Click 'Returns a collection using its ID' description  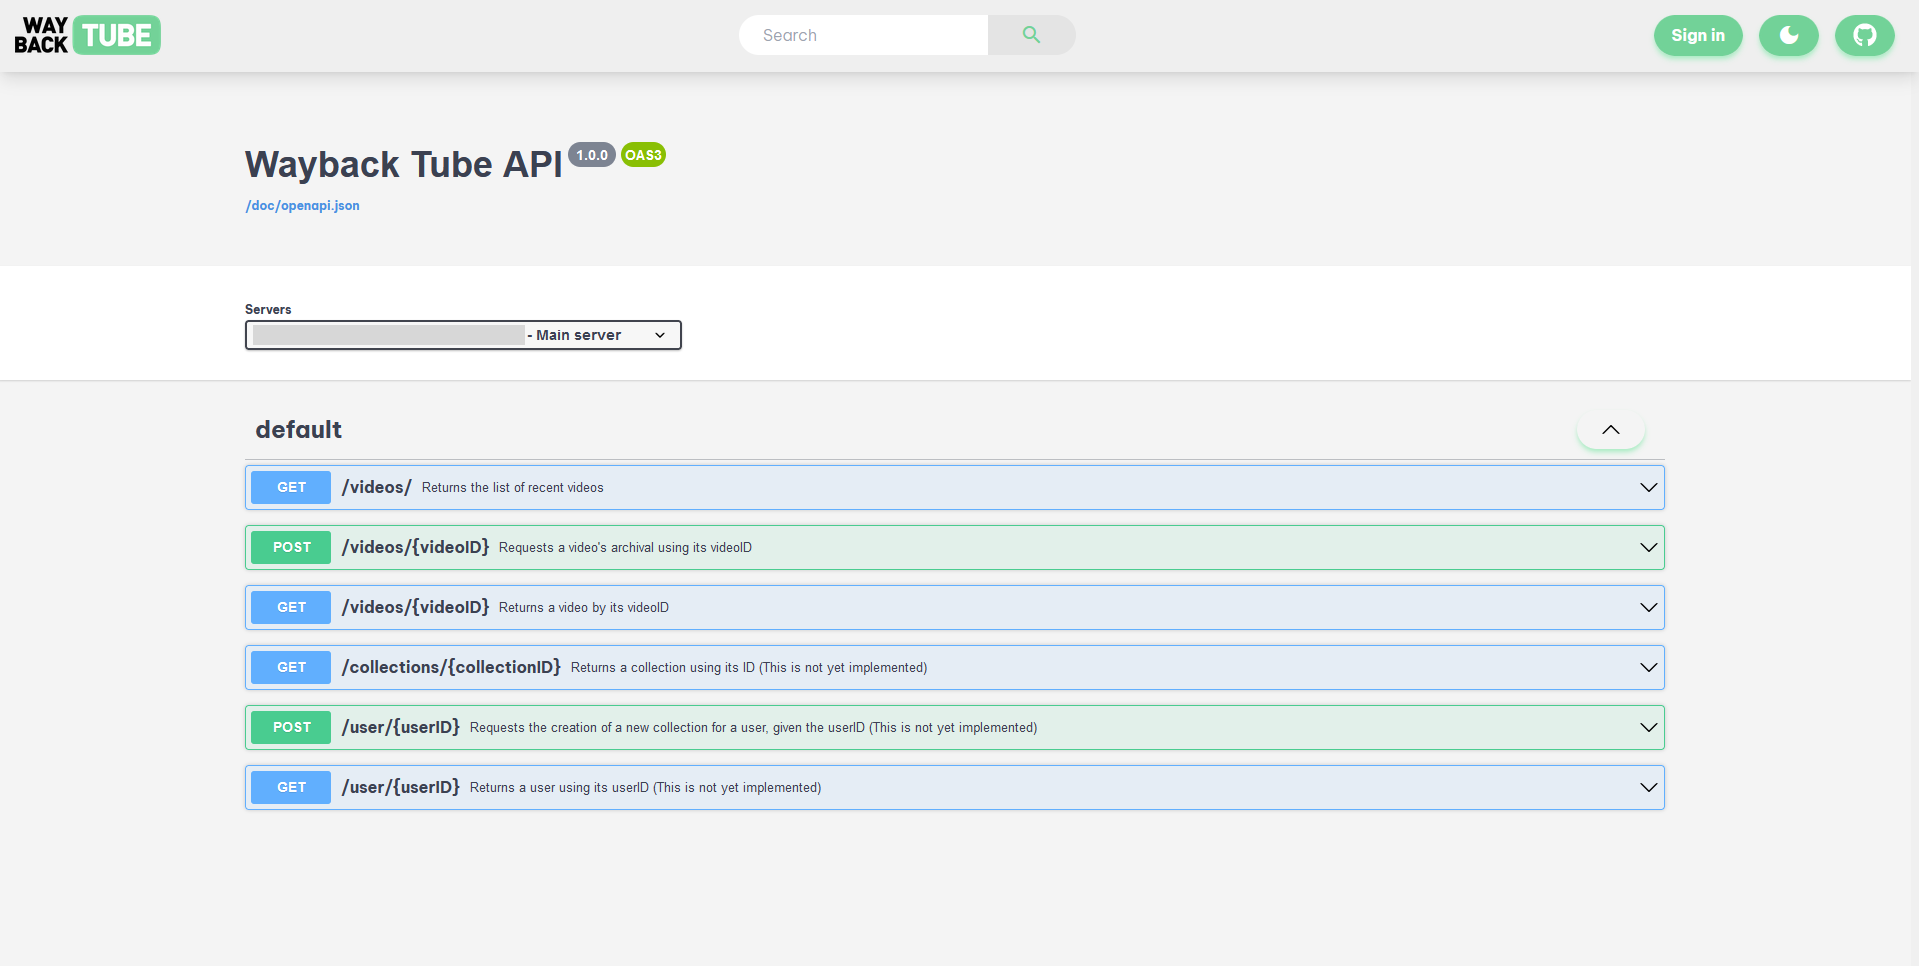click(x=749, y=668)
